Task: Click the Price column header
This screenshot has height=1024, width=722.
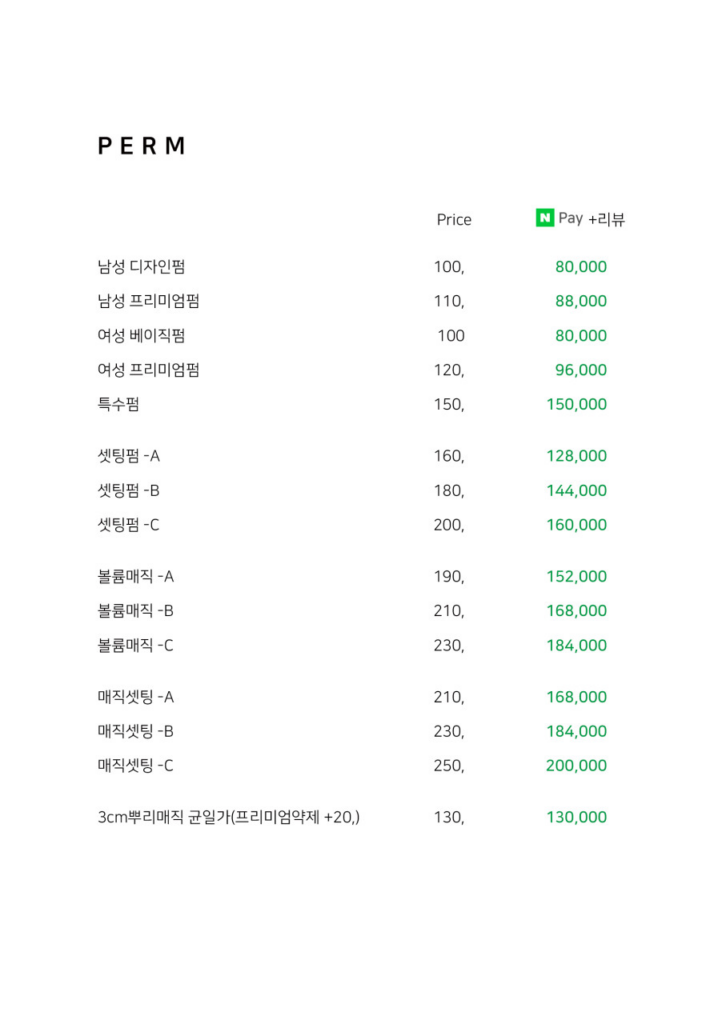Action: pos(454,219)
